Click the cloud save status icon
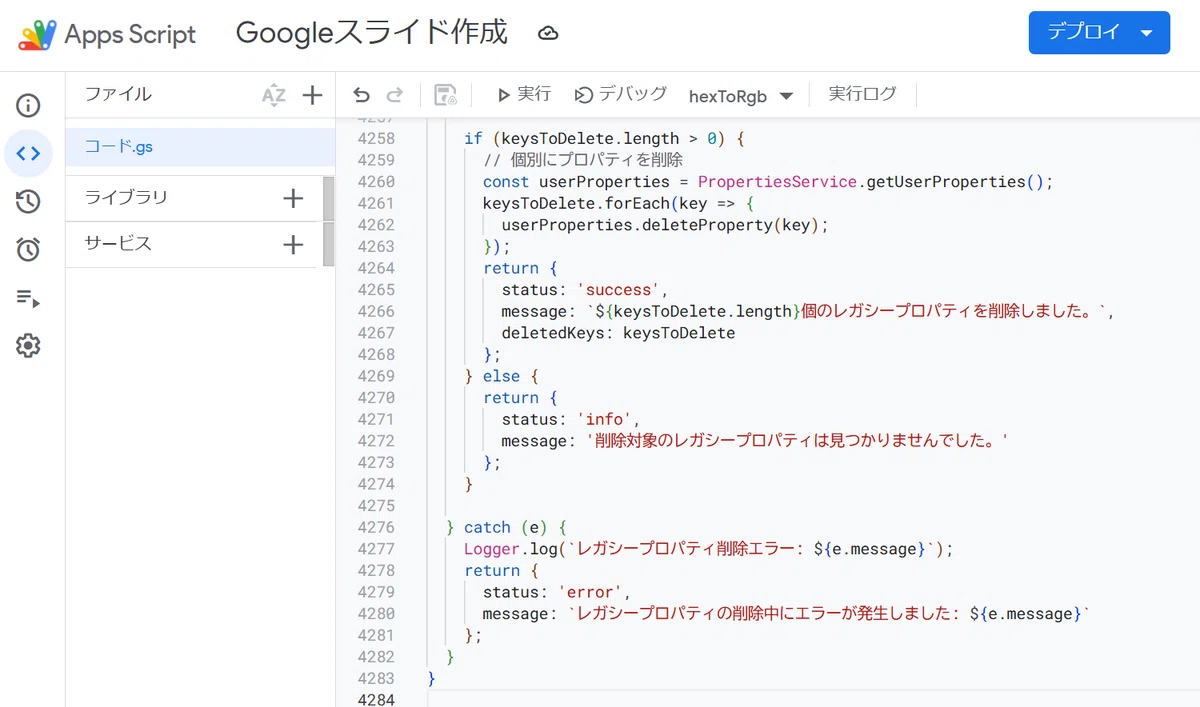 547,34
